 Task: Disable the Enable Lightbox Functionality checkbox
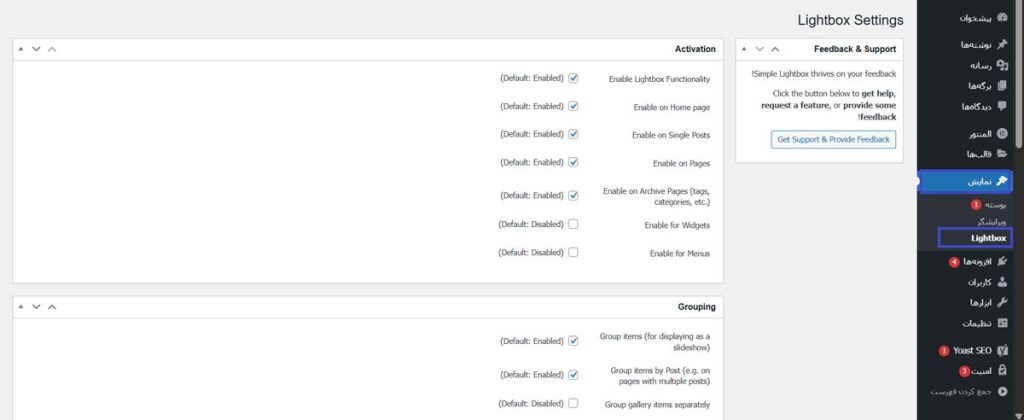pos(573,78)
